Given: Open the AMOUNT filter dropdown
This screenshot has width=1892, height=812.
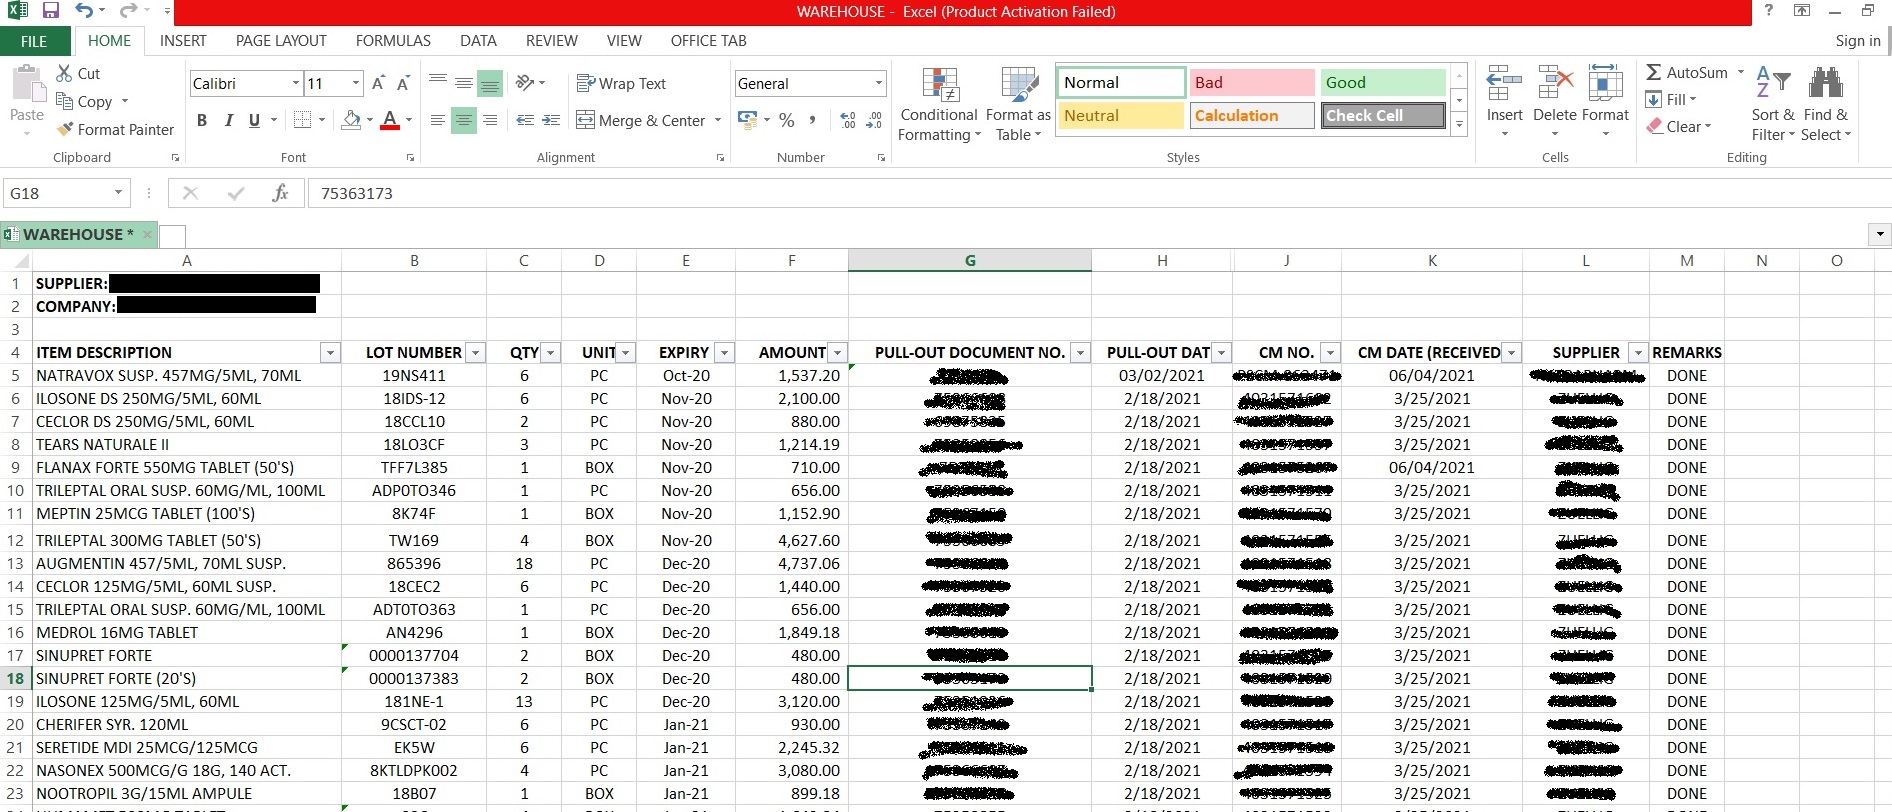Looking at the screenshot, I should [838, 352].
